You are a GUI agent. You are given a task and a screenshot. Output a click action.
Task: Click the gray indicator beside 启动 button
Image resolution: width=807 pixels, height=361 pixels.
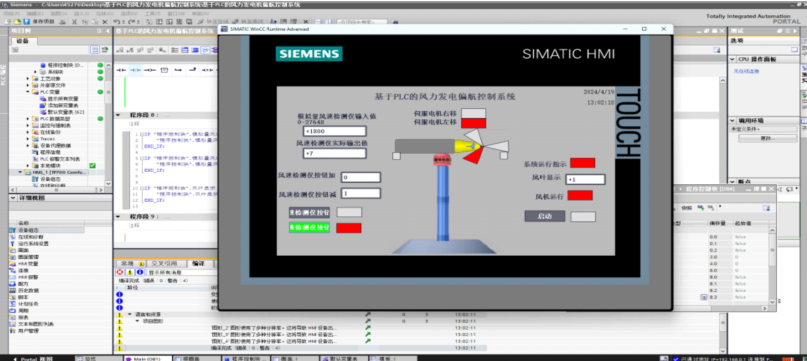point(583,216)
